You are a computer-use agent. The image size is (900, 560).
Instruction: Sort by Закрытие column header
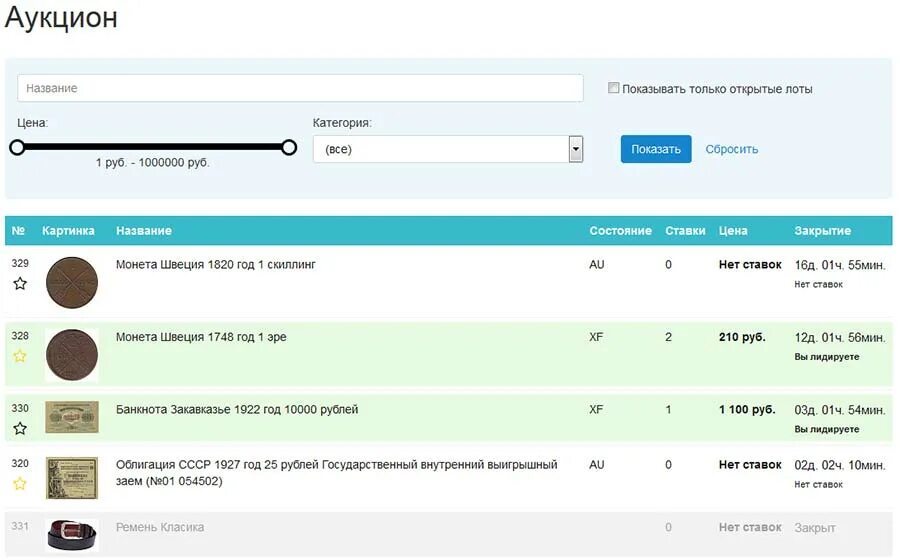click(x=823, y=231)
